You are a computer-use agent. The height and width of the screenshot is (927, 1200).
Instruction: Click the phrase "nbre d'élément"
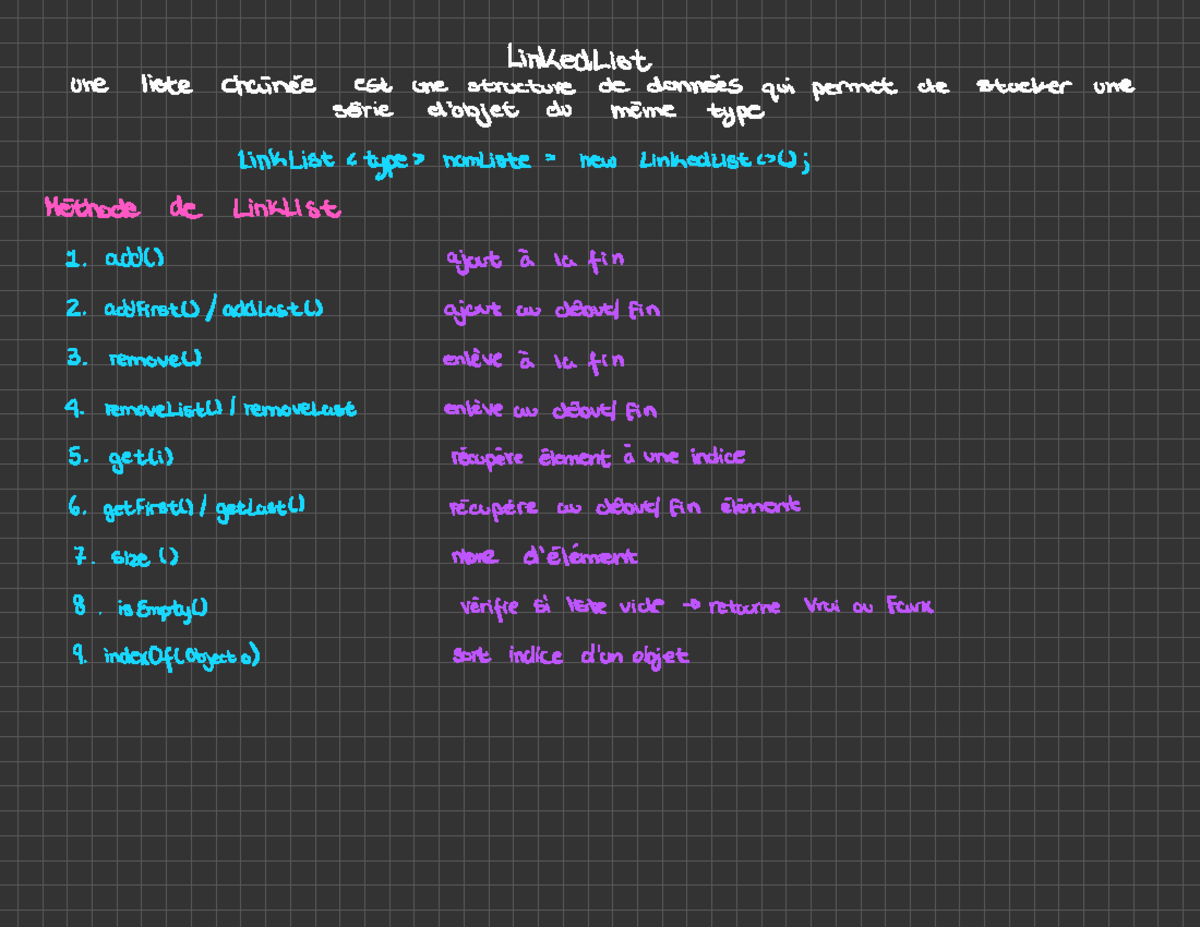[x=545, y=557]
